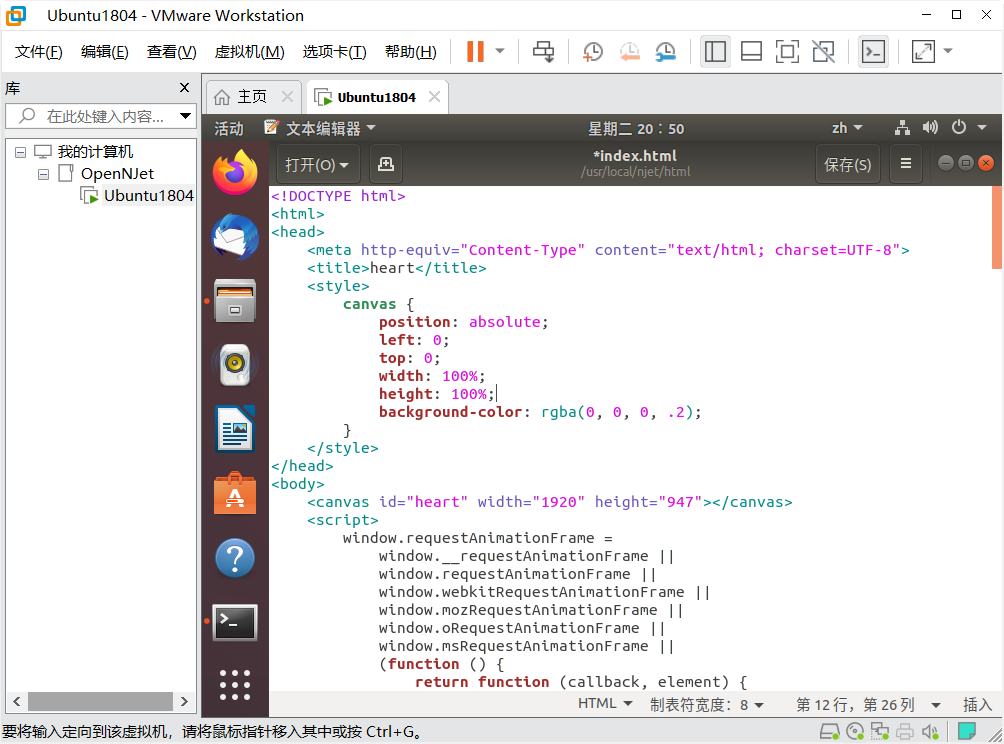
Task: Open Ubuntu Software from the dock
Action: click(x=235, y=494)
